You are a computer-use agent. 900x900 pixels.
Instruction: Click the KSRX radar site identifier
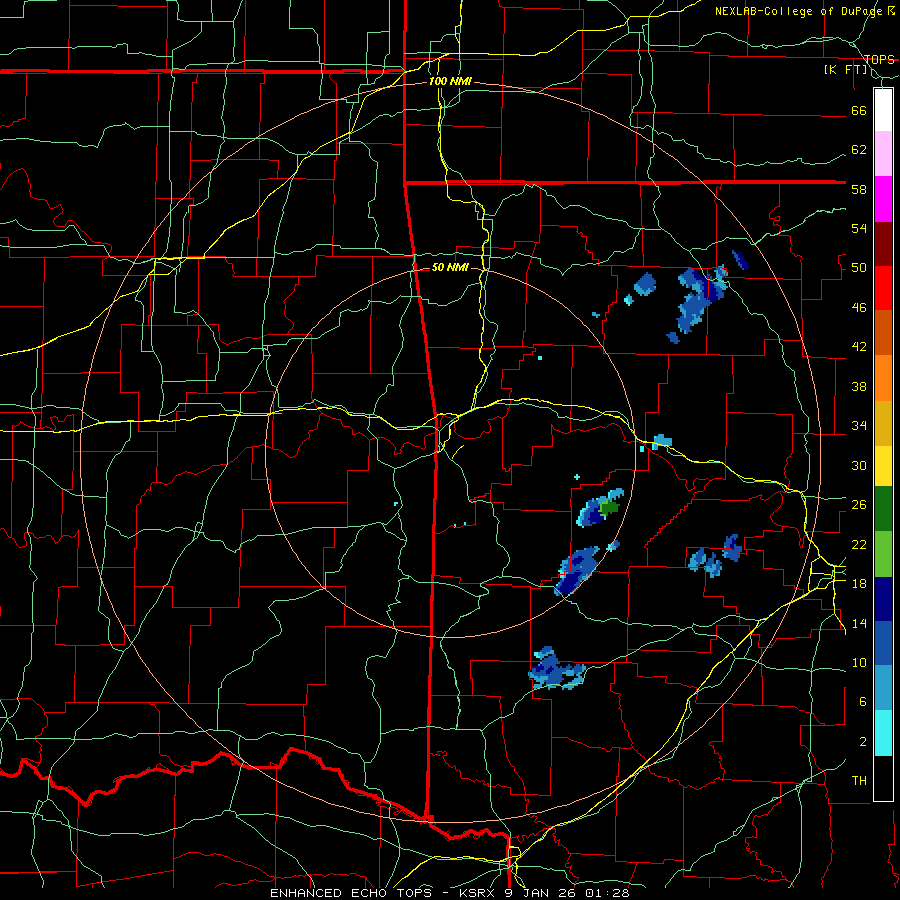[x=479, y=893]
